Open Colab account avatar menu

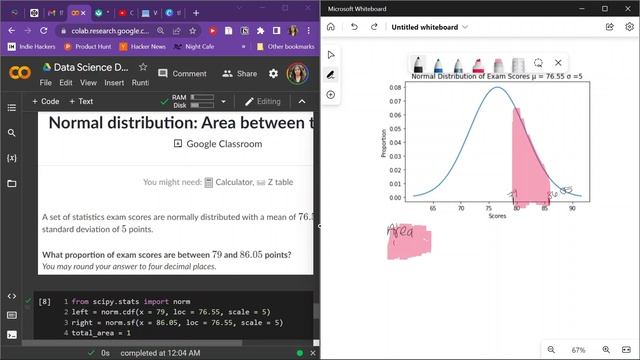coord(298,73)
